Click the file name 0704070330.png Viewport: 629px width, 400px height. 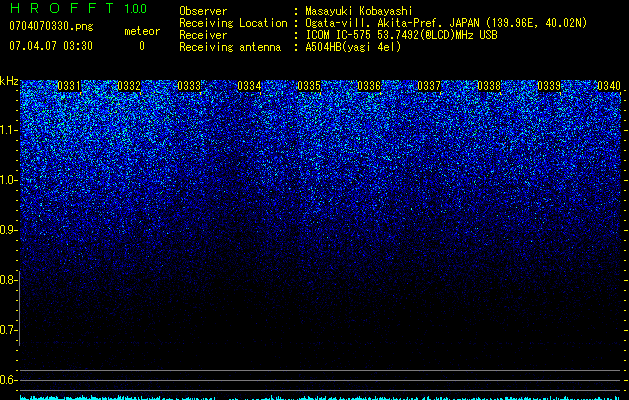click(x=51, y=26)
